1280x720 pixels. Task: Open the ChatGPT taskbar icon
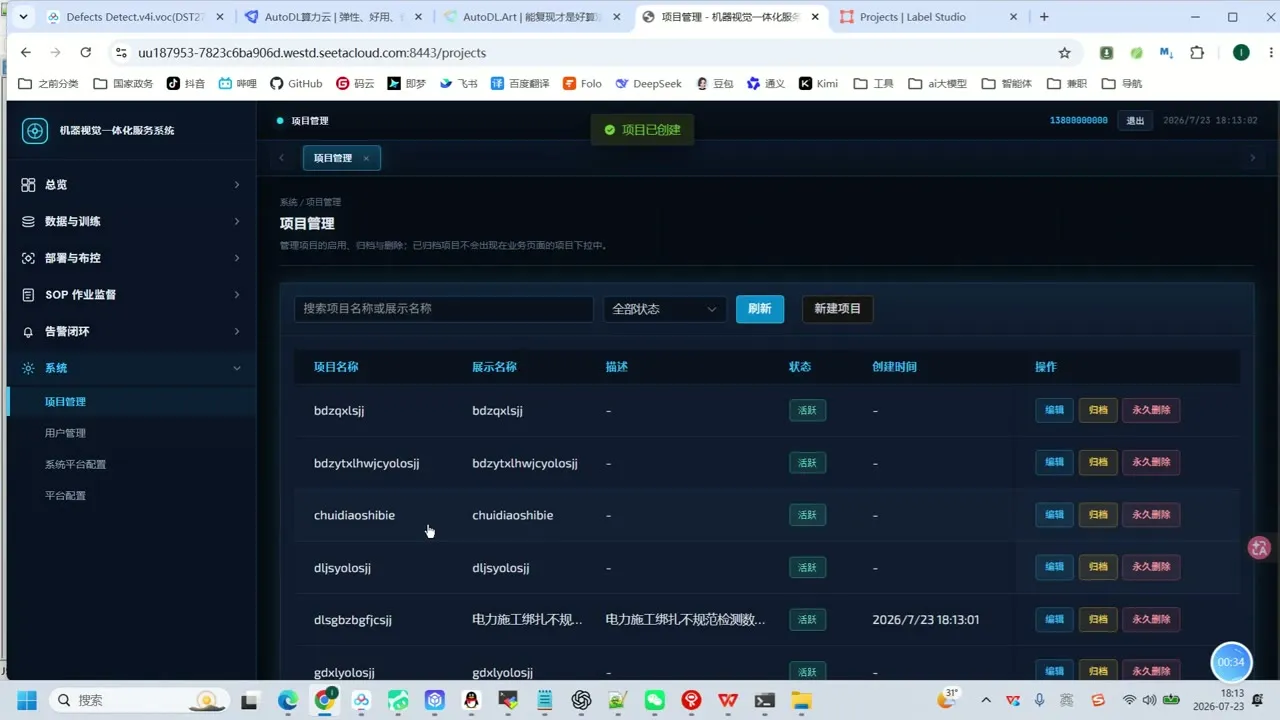pos(581,700)
